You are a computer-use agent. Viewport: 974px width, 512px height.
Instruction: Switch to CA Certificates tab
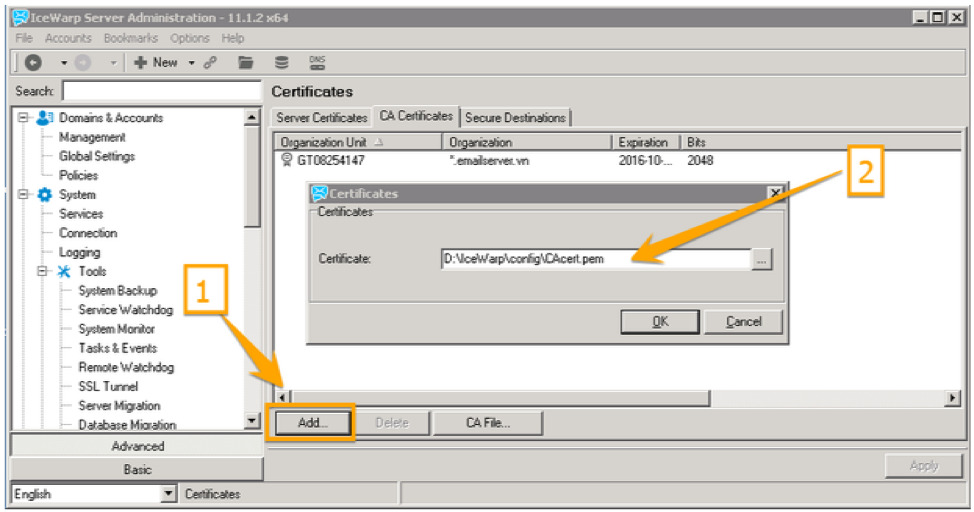coord(416,116)
